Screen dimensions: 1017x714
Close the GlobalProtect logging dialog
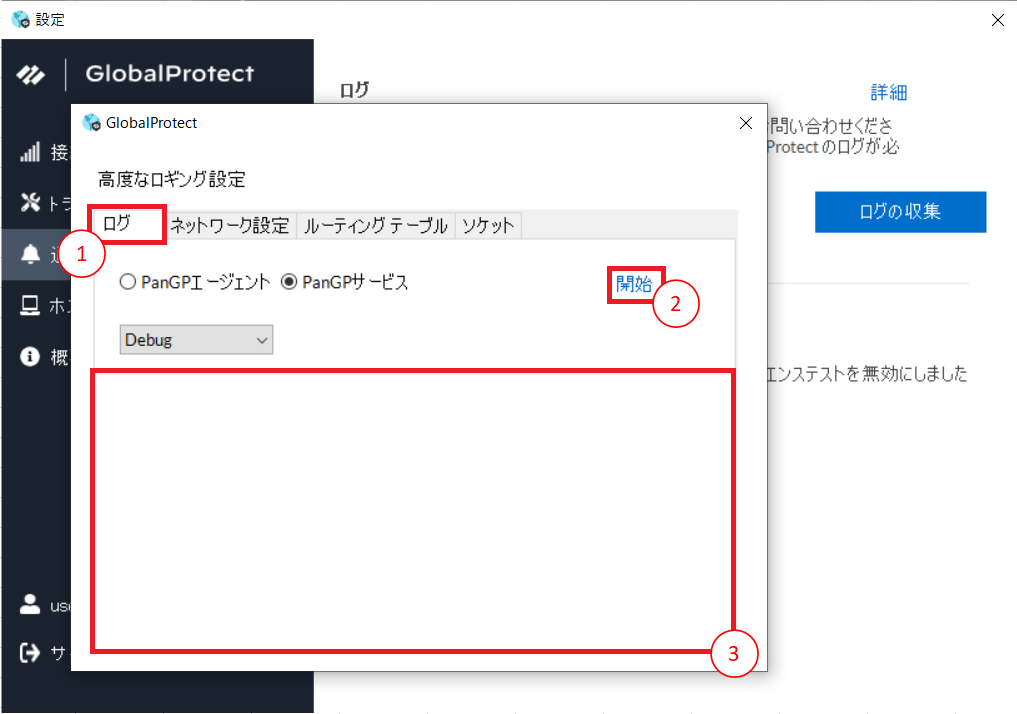pyautogui.click(x=746, y=123)
